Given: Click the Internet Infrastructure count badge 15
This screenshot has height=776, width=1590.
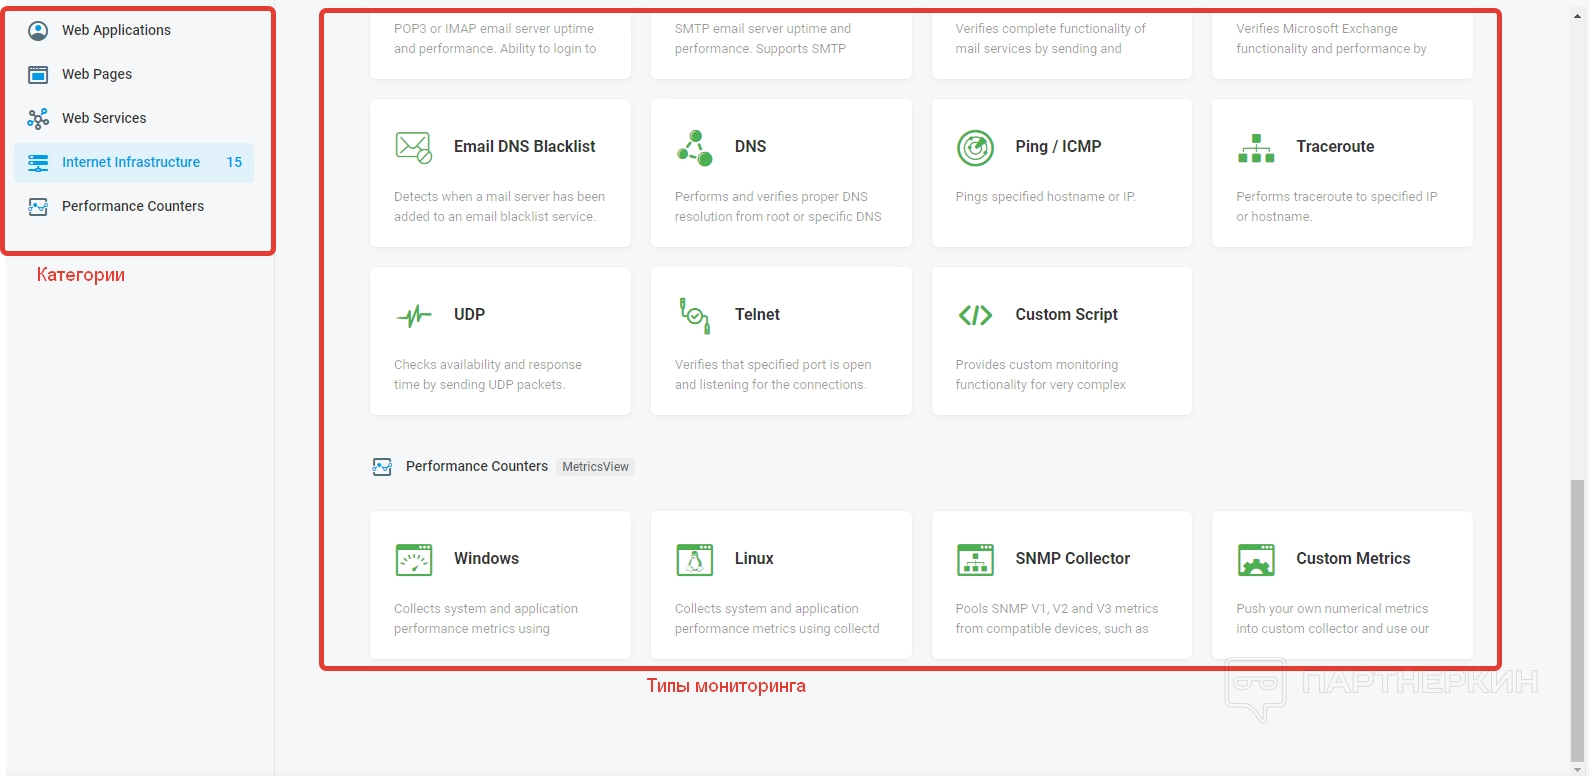Looking at the screenshot, I should coord(234,162).
